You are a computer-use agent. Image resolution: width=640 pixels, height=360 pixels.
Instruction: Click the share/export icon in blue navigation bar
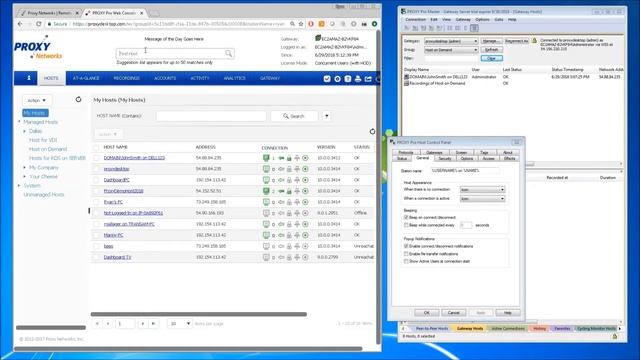[x=368, y=79]
